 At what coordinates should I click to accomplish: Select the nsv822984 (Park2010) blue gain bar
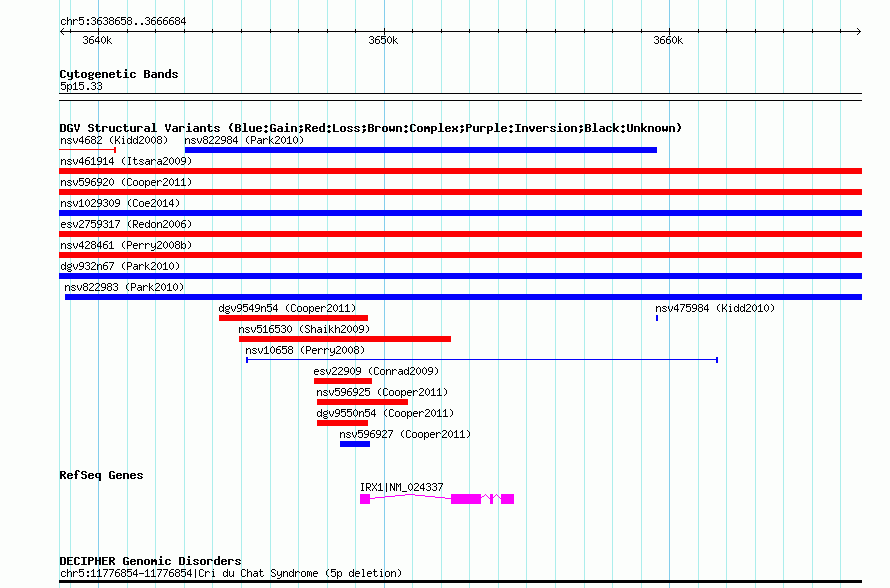421,150
